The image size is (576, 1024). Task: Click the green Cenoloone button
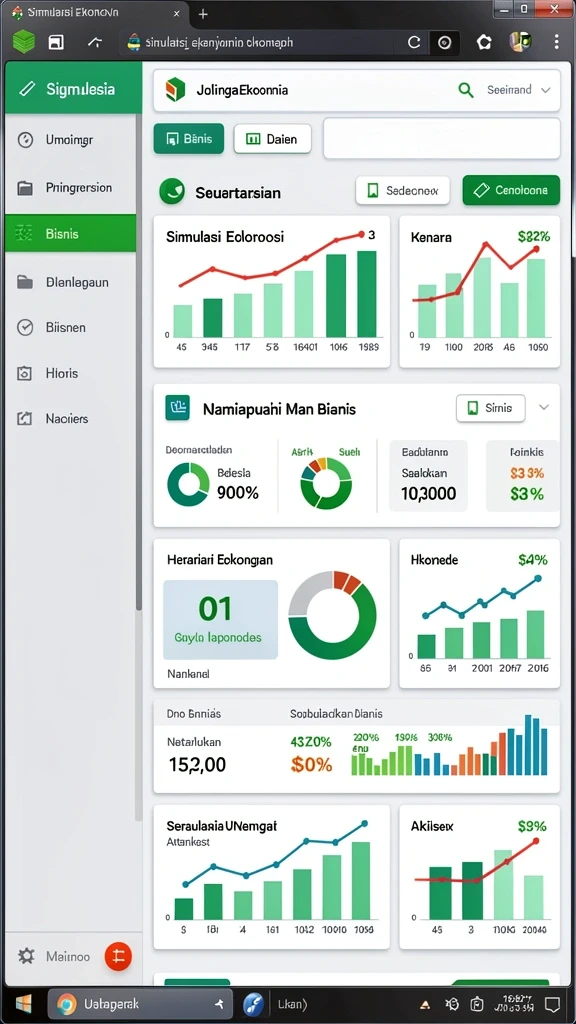click(511, 191)
